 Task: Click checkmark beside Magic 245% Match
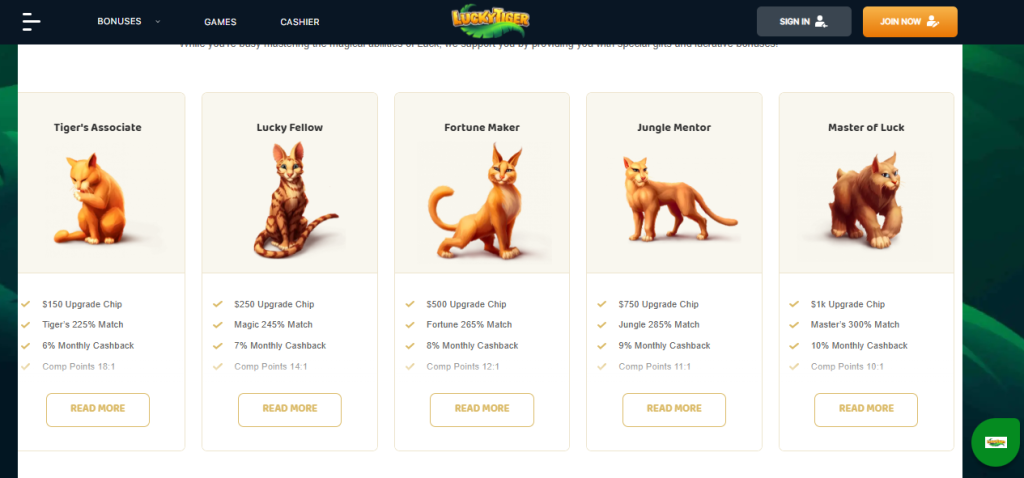(x=218, y=325)
